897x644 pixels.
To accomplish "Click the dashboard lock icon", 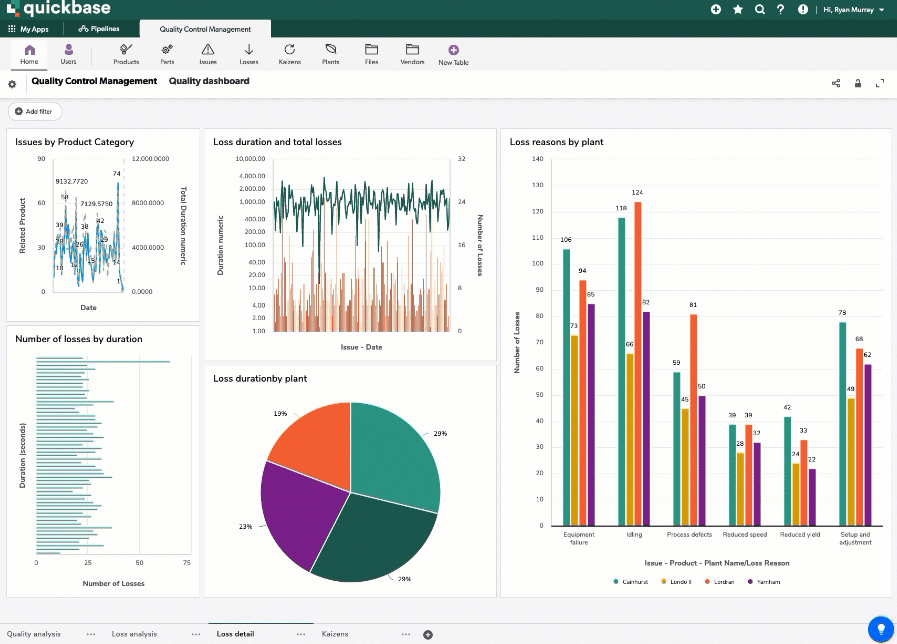I will tap(858, 83).
